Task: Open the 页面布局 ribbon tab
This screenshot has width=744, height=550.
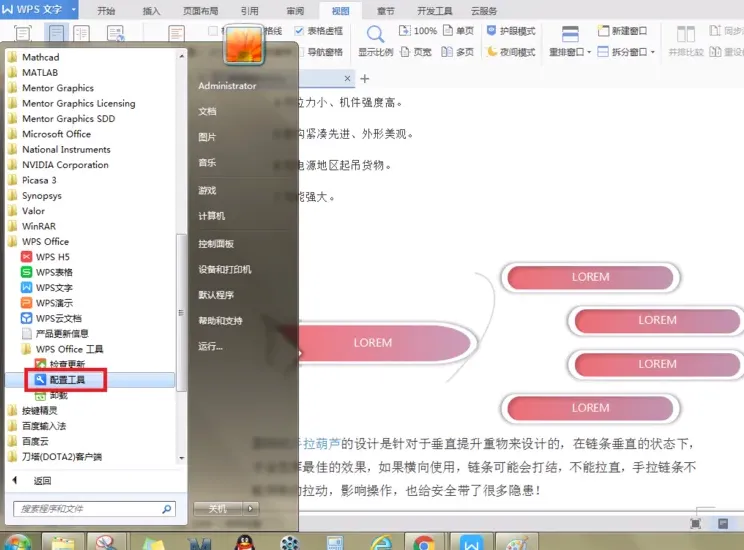Action: 200,10
